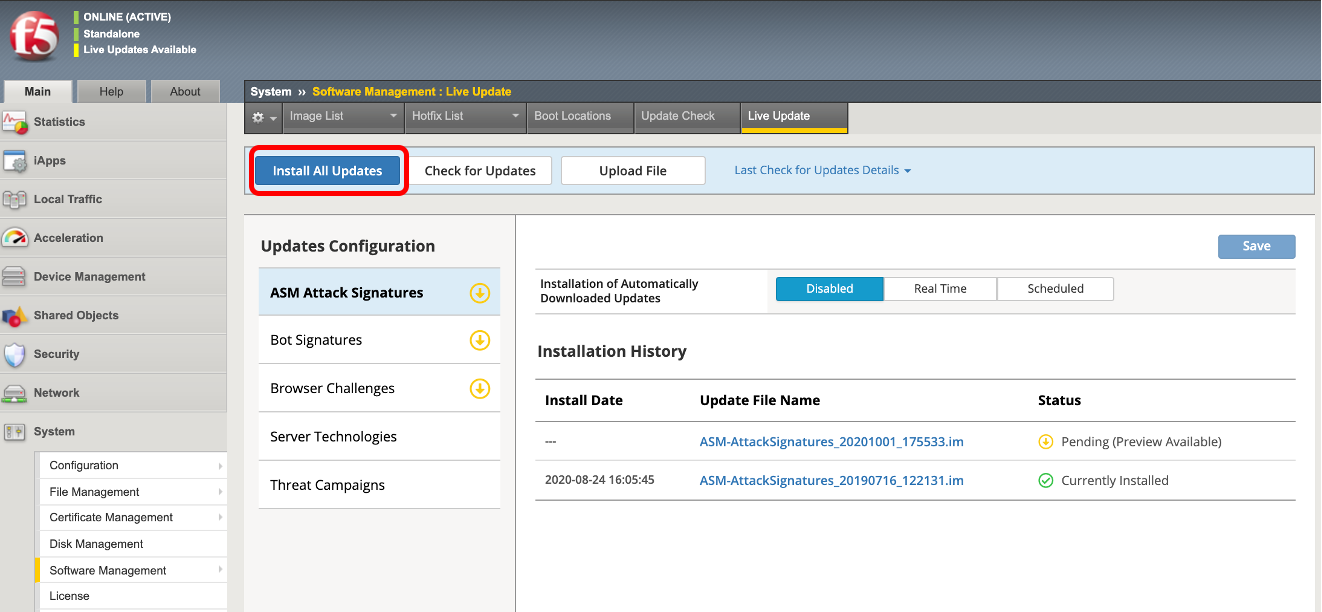Click Install All Updates button
Image resolution: width=1322 pixels, height=612 pixels.
(328, 171)
